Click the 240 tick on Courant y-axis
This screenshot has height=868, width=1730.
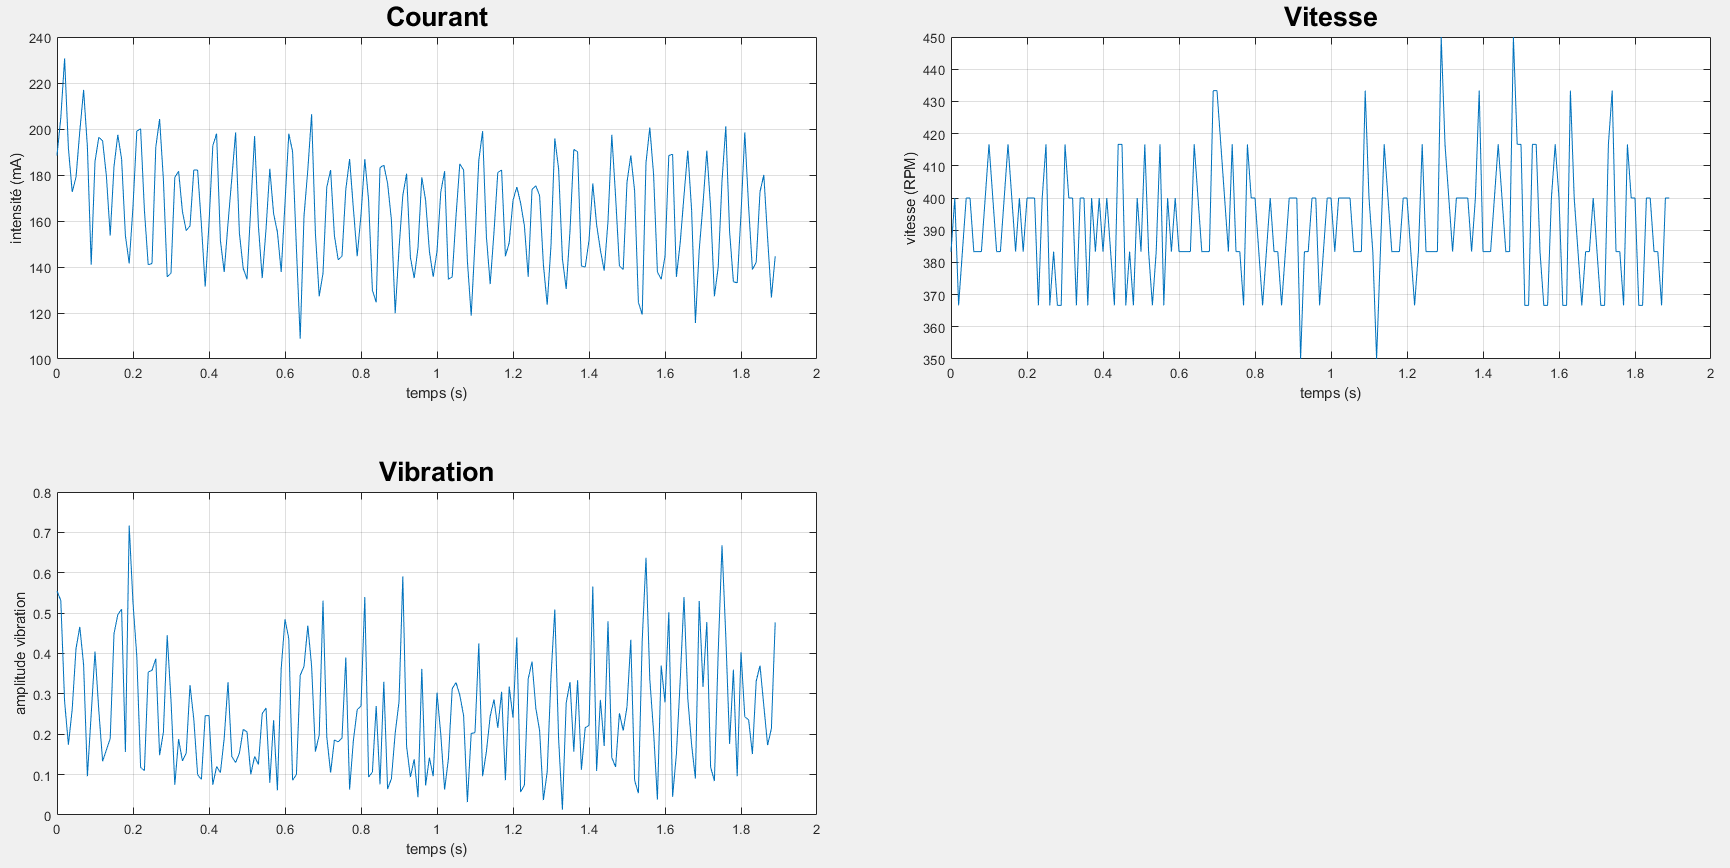point(40,38)
